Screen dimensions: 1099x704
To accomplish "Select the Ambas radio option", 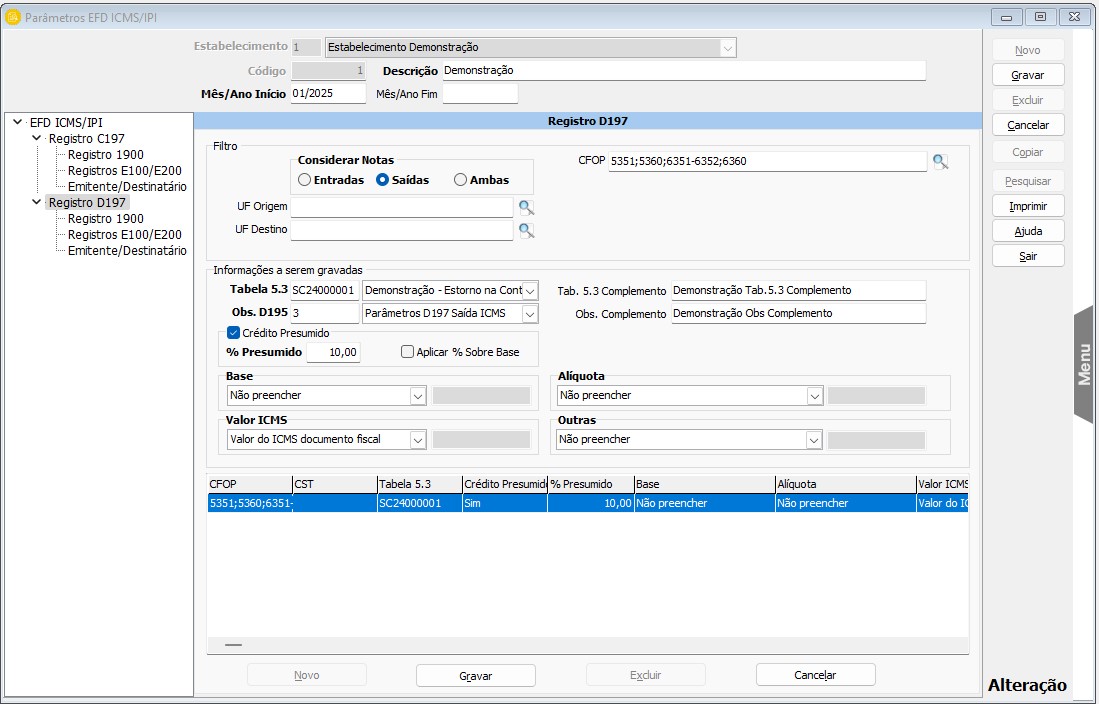I will click(460, 180).
